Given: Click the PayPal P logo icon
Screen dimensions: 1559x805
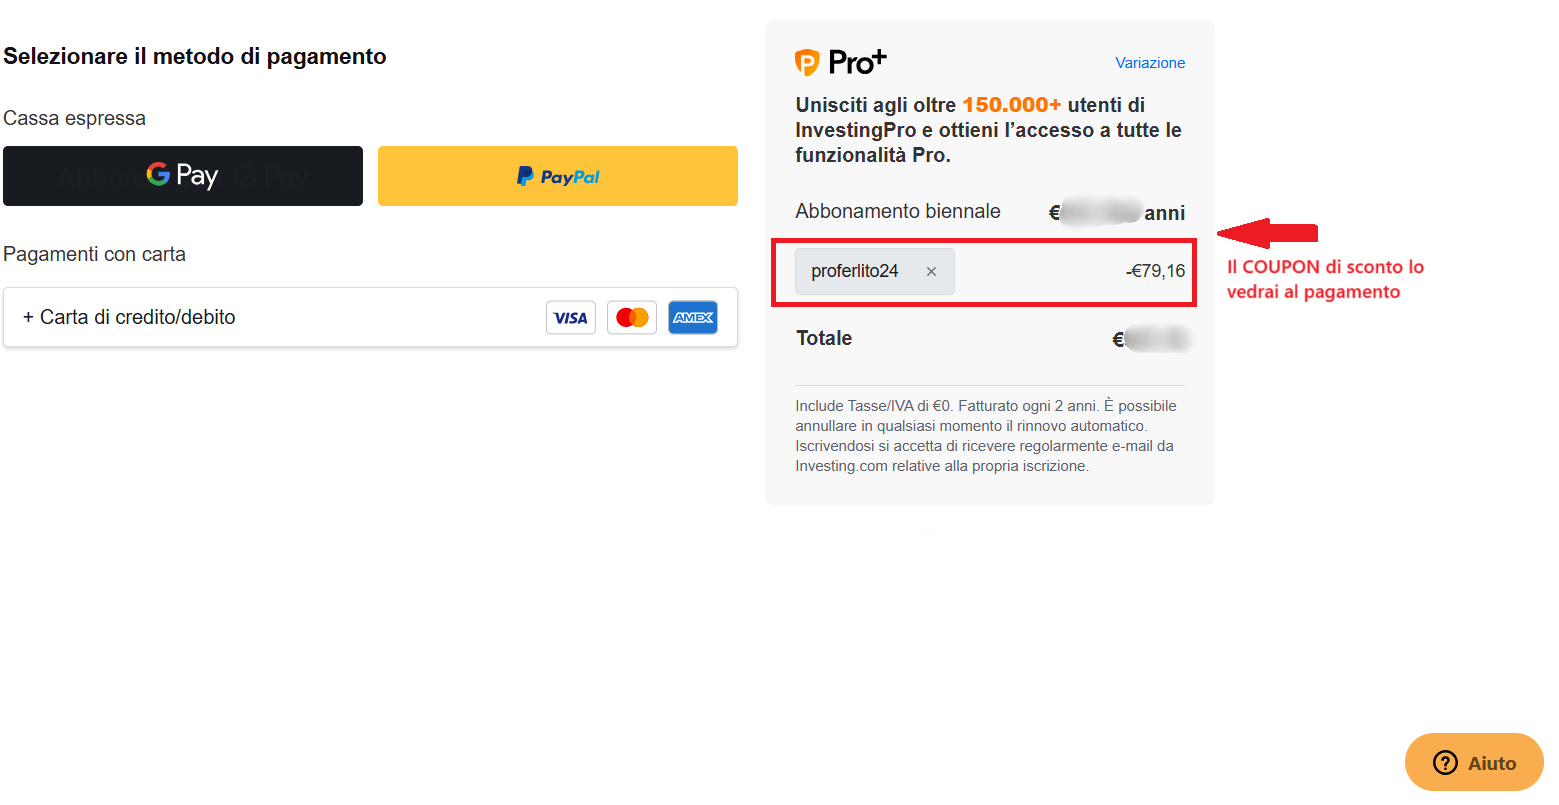Looking at the screenshot, I should (x=525, y=176).
